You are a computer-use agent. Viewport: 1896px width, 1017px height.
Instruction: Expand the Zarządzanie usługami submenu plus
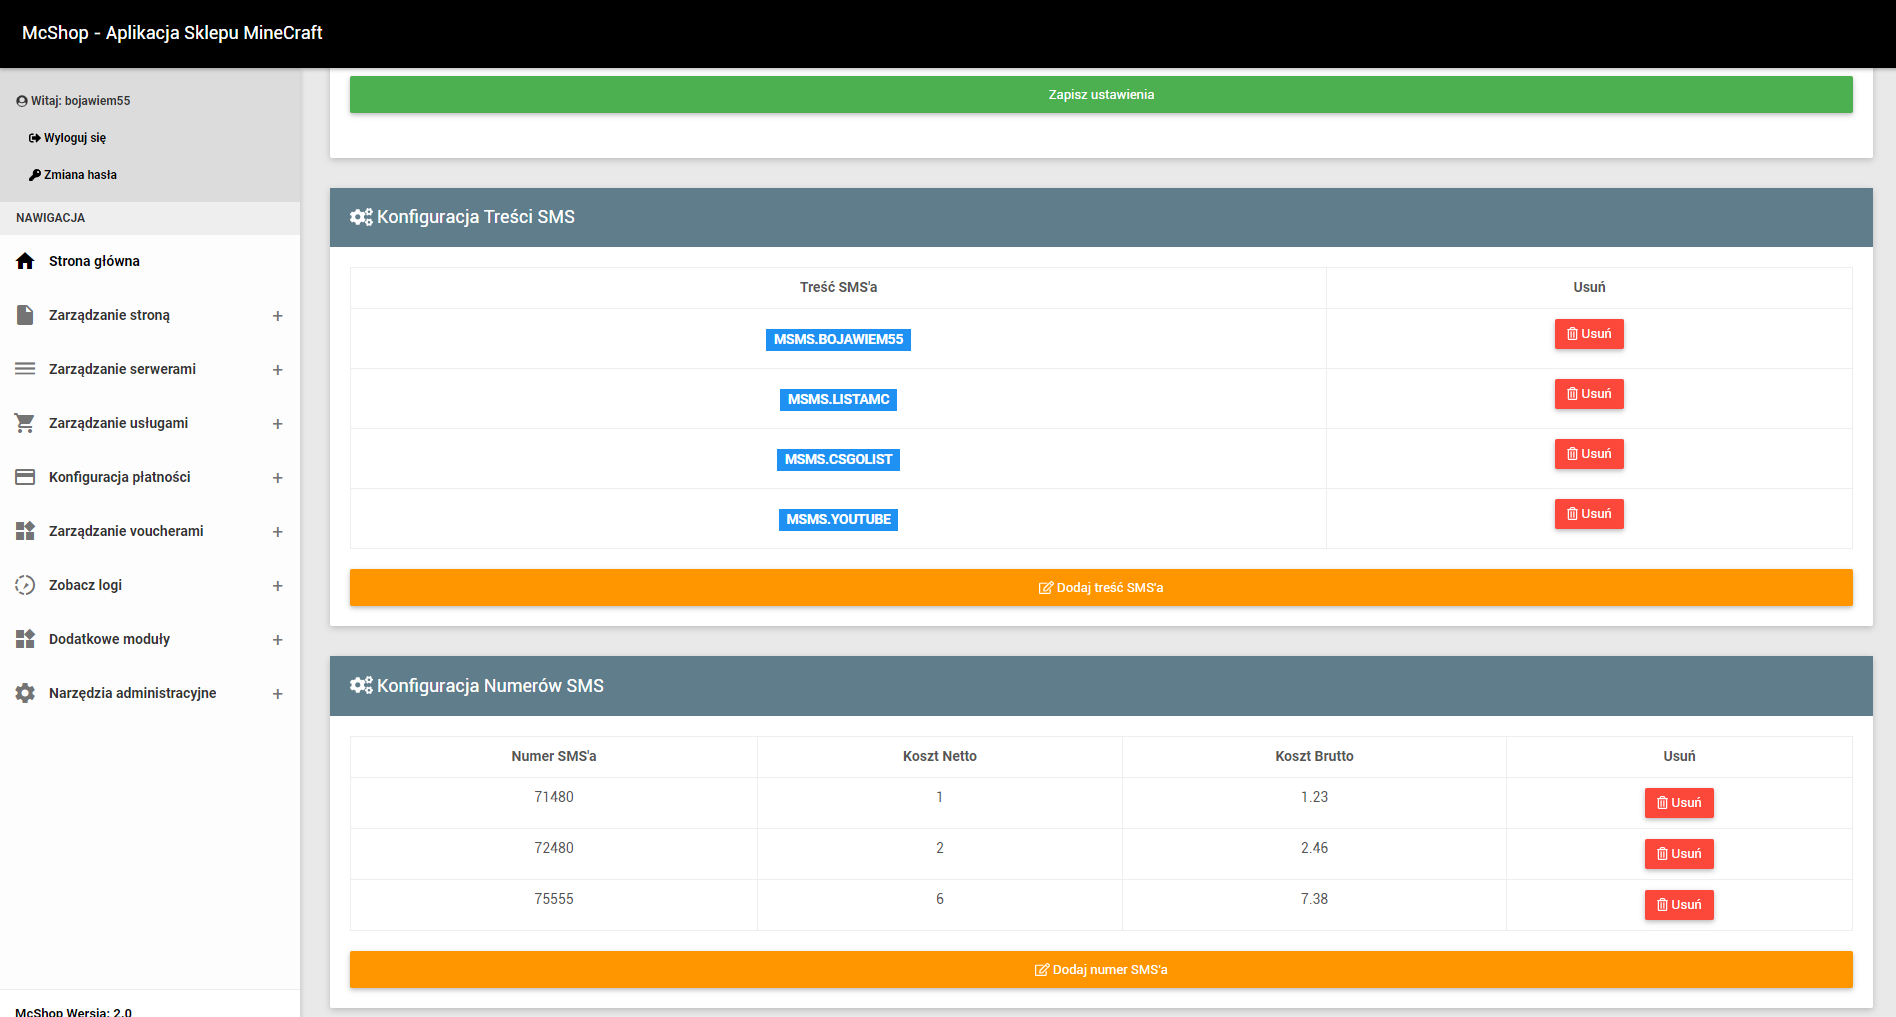click(278, 424)
